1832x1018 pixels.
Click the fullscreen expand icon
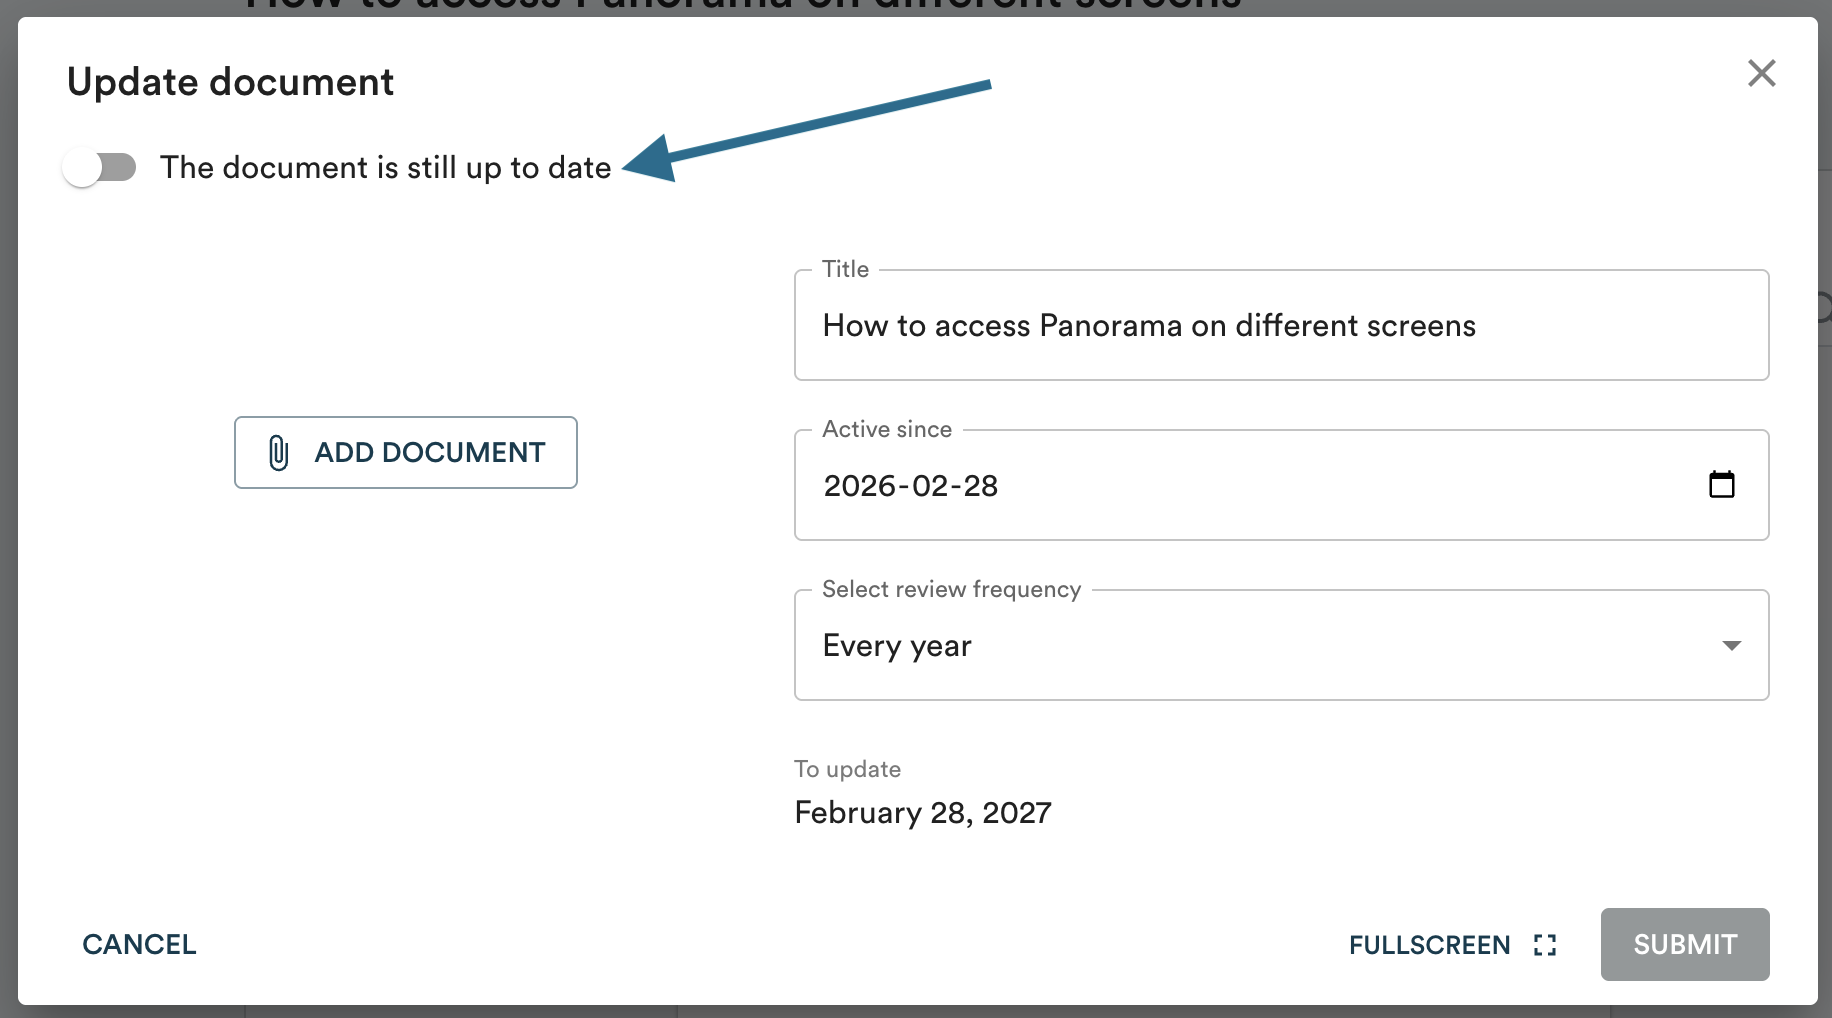(x=1545, y=945)
